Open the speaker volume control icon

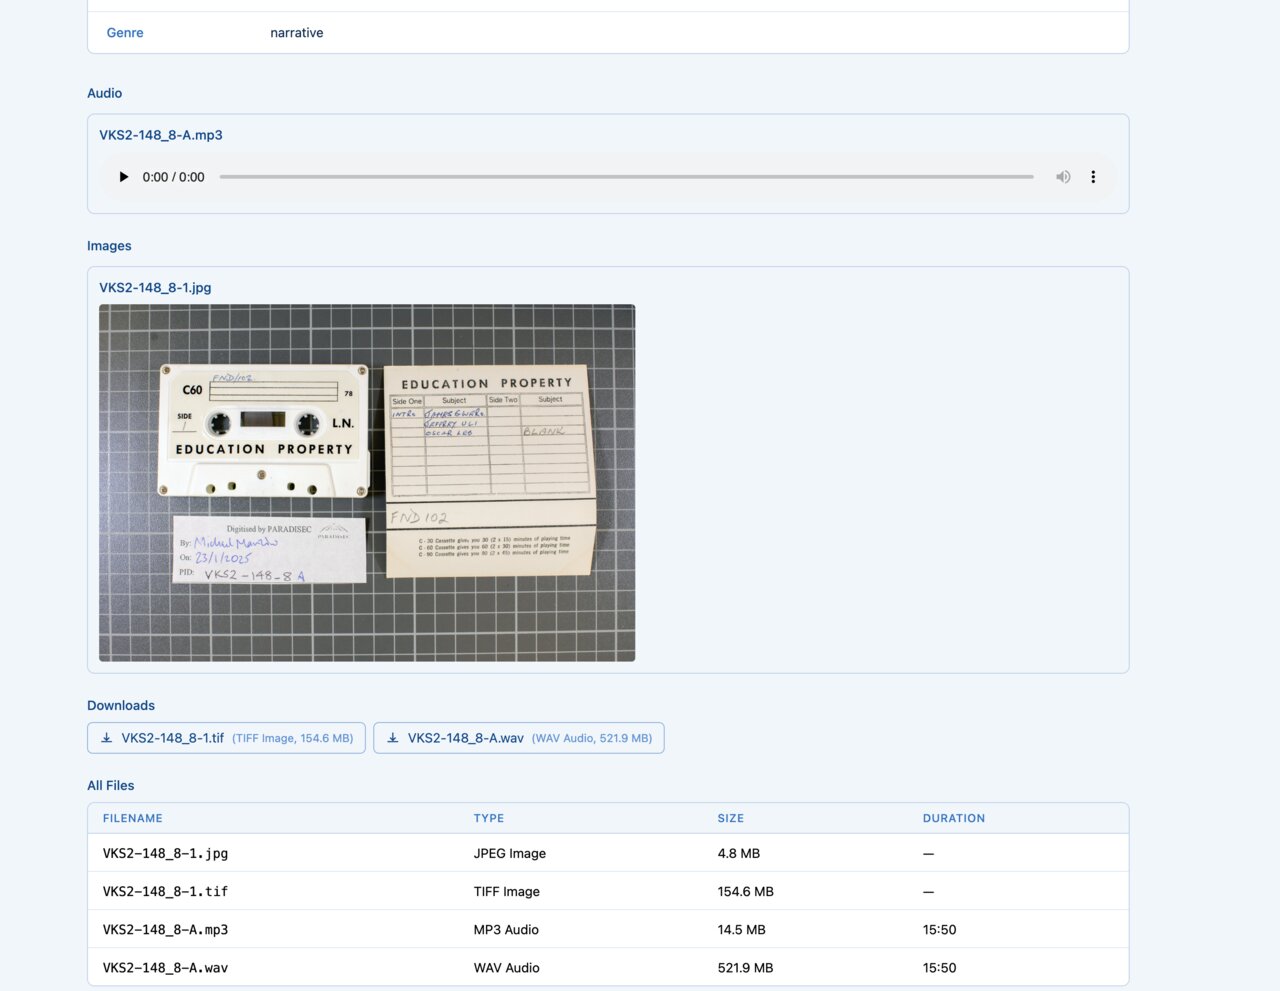pos(1063,177)
